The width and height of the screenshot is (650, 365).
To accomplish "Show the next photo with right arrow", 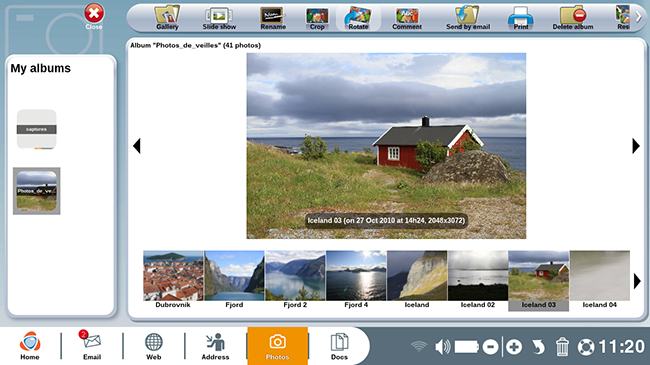I will coord(636,146).
